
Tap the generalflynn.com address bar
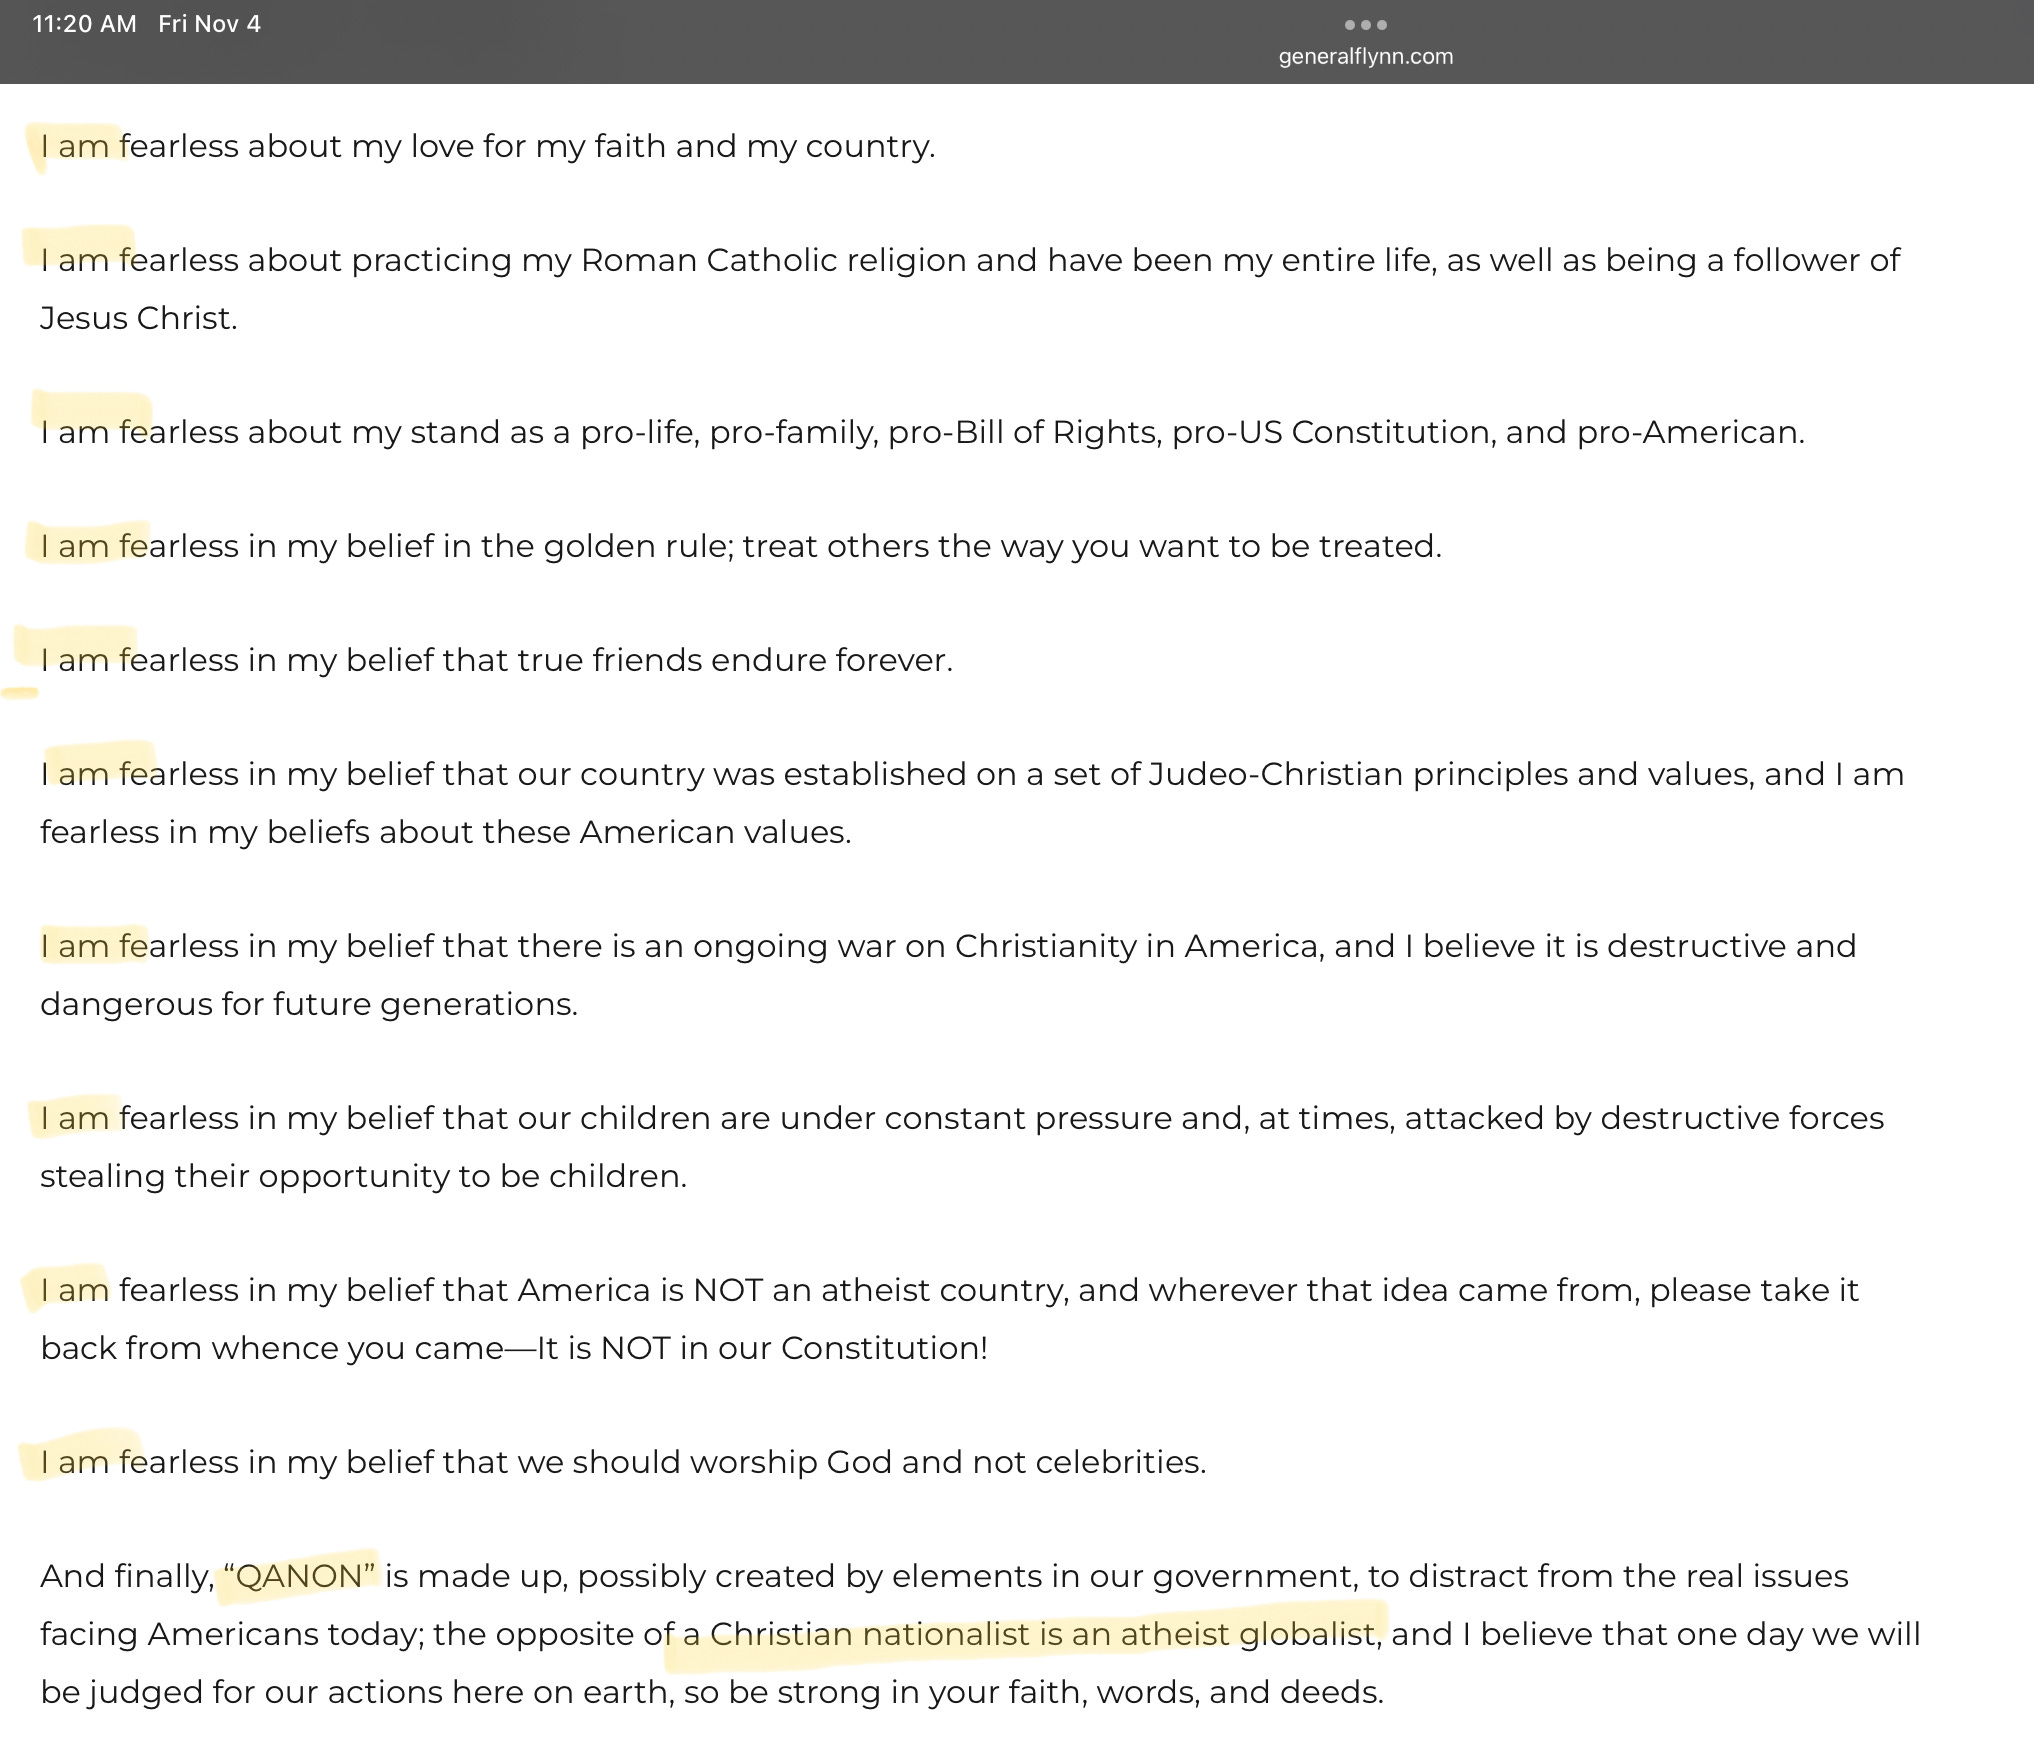(1365, 57)
